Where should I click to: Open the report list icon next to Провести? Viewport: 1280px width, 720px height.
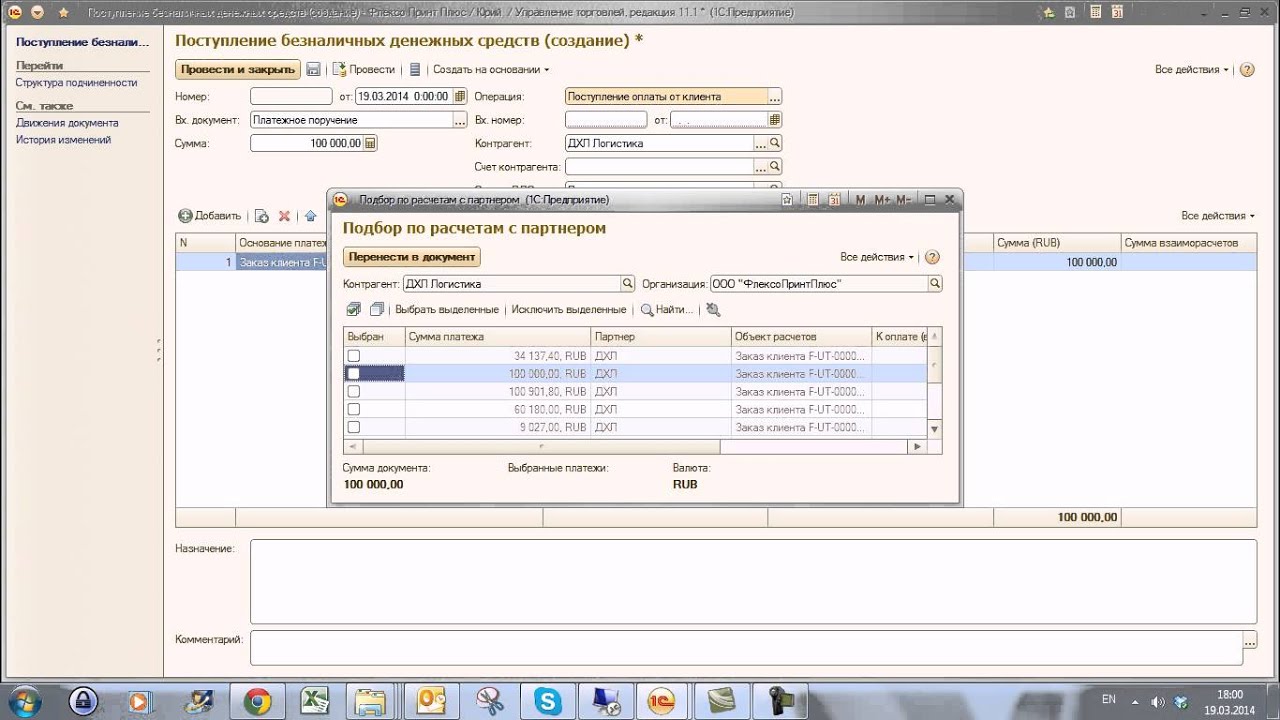tap(415, 70)
